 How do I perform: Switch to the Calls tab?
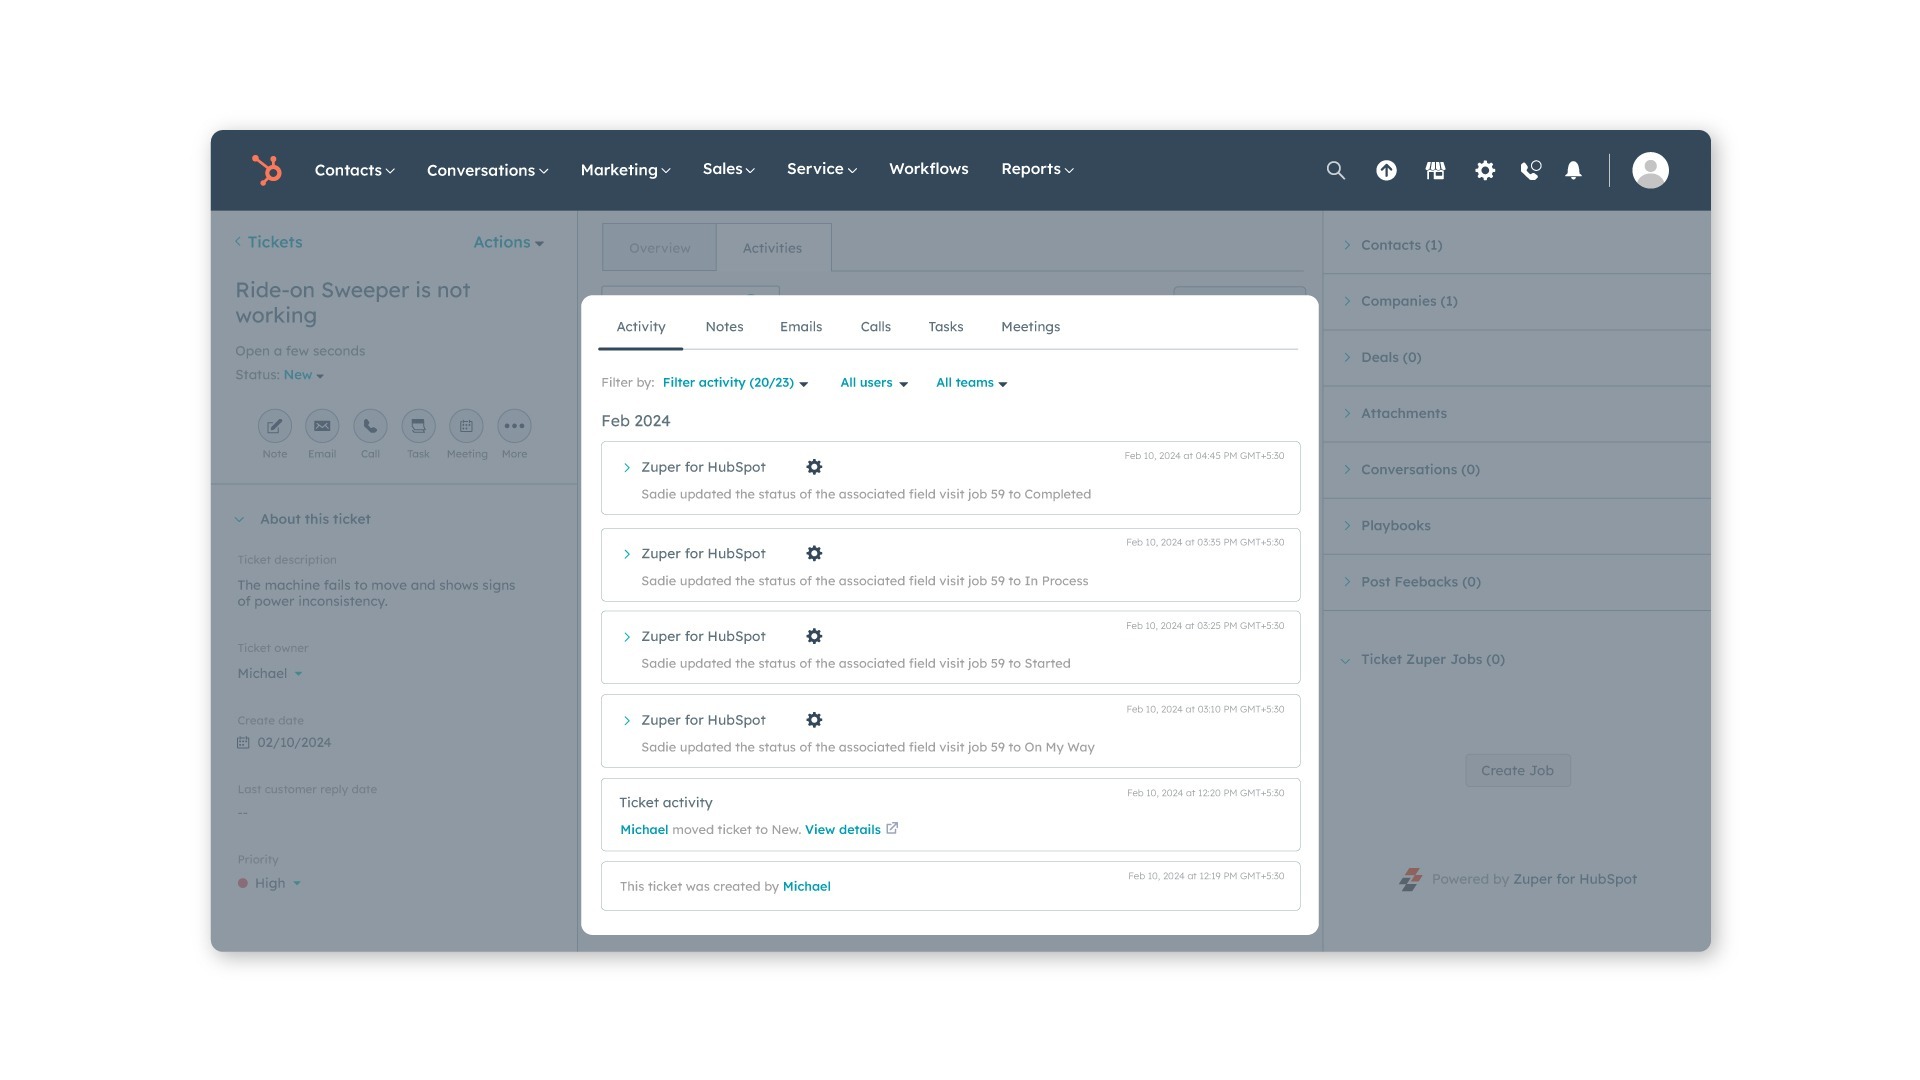click(x=875, y=327)
